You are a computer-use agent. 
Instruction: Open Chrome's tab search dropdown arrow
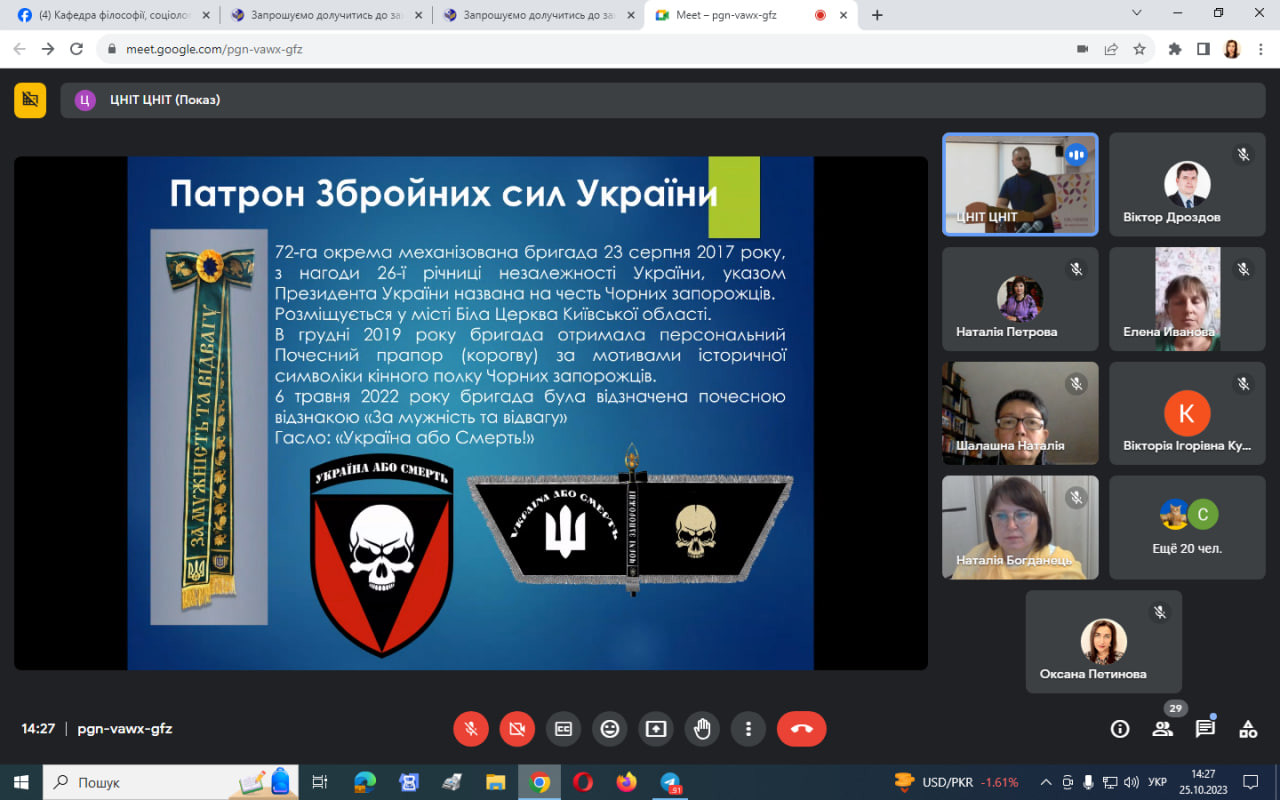(1137, 13)
